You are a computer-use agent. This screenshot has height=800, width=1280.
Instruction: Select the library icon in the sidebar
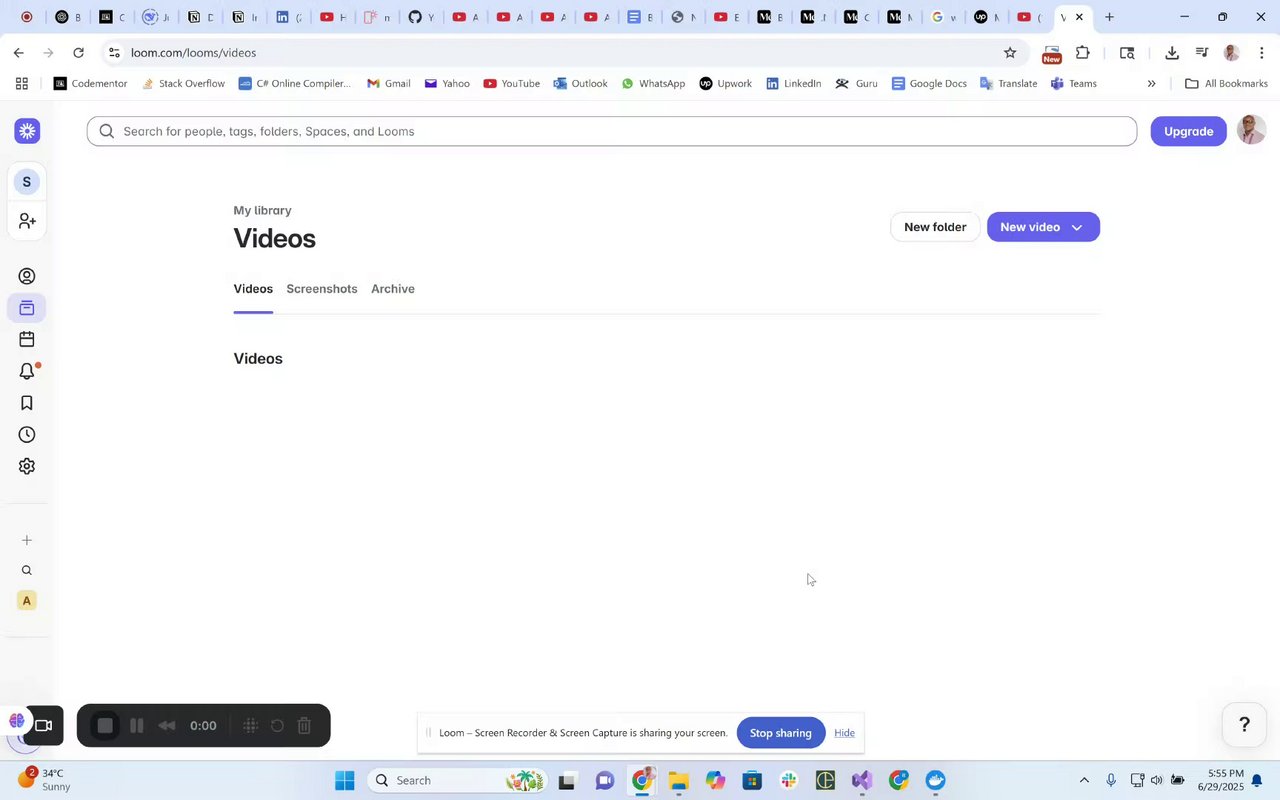click(27, 308)
